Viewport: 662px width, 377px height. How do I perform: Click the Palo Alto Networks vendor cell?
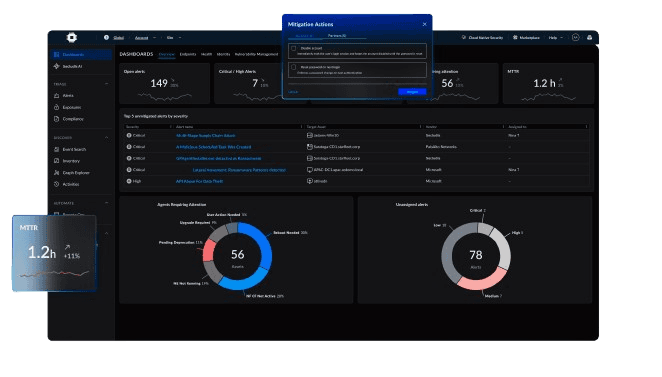(441, 147)
